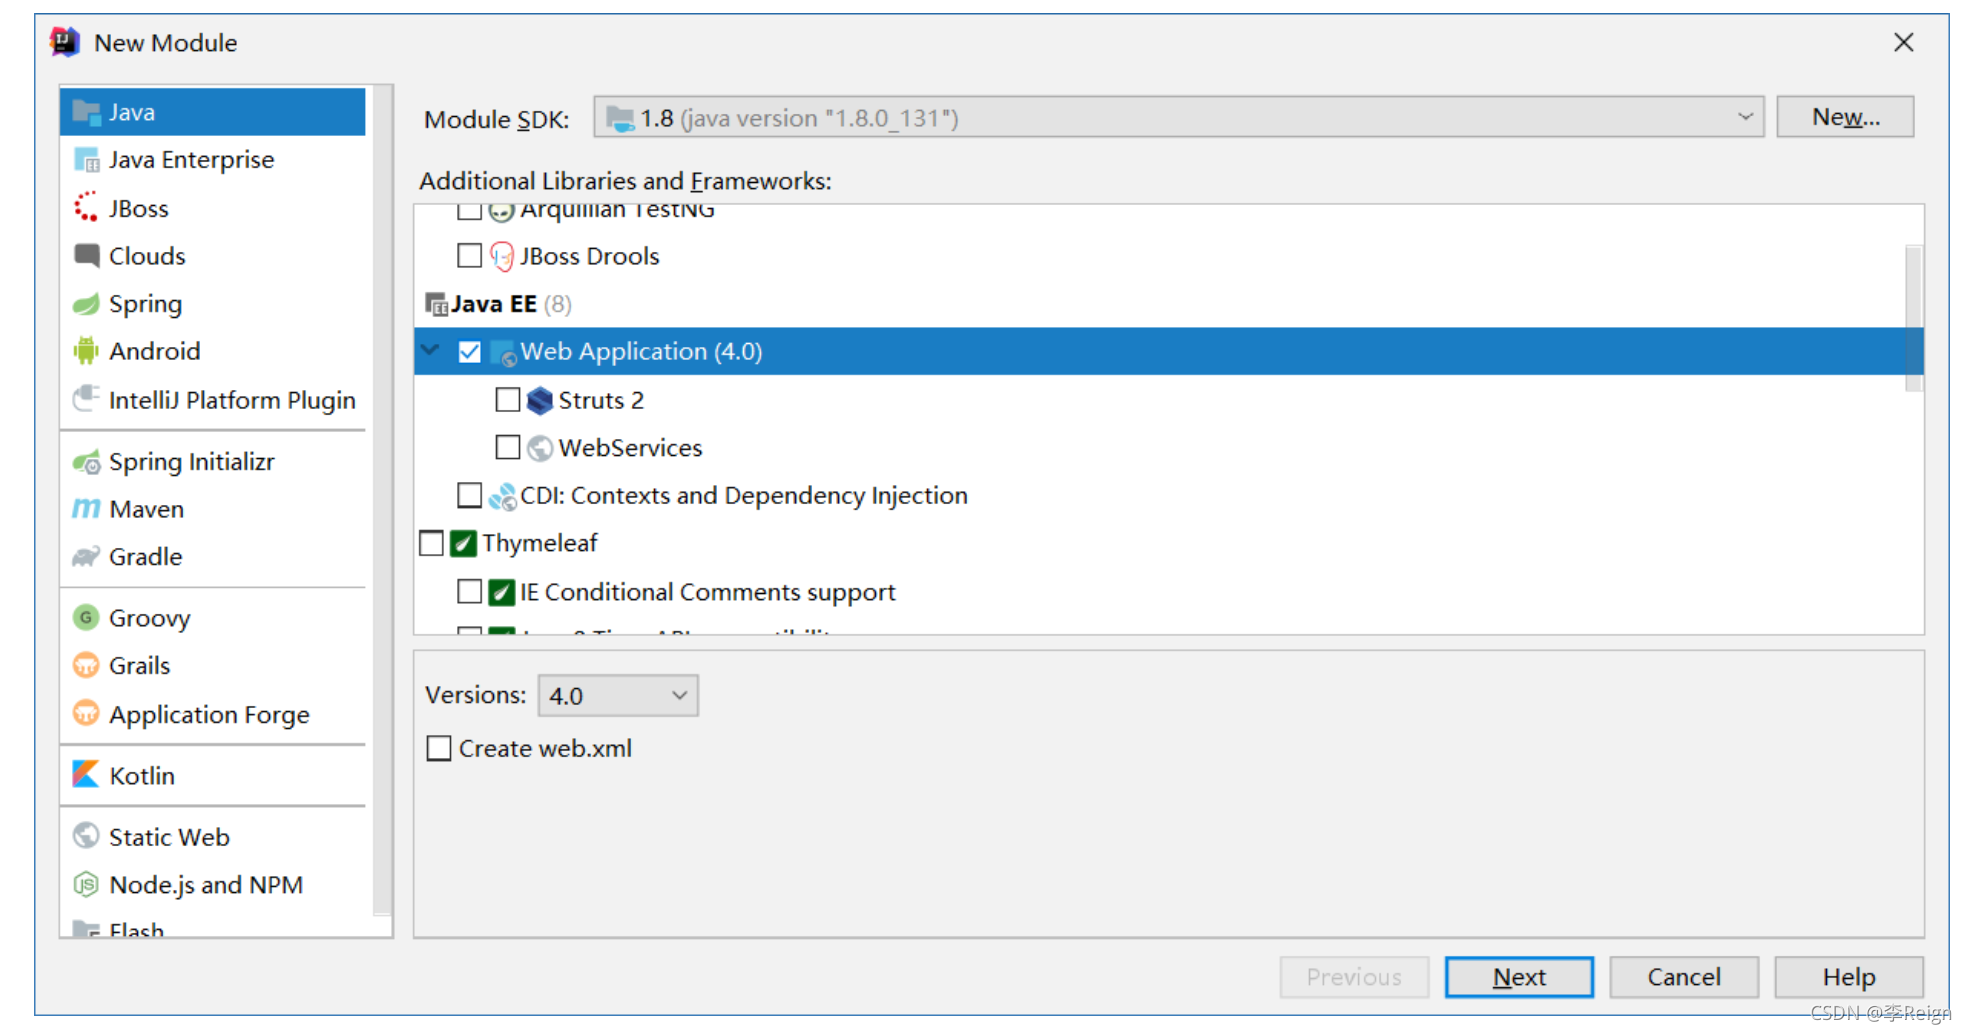The image size is (1967, 1034).
Task: Choose the JBoss red dotted icon
Action: pos(87,208)
